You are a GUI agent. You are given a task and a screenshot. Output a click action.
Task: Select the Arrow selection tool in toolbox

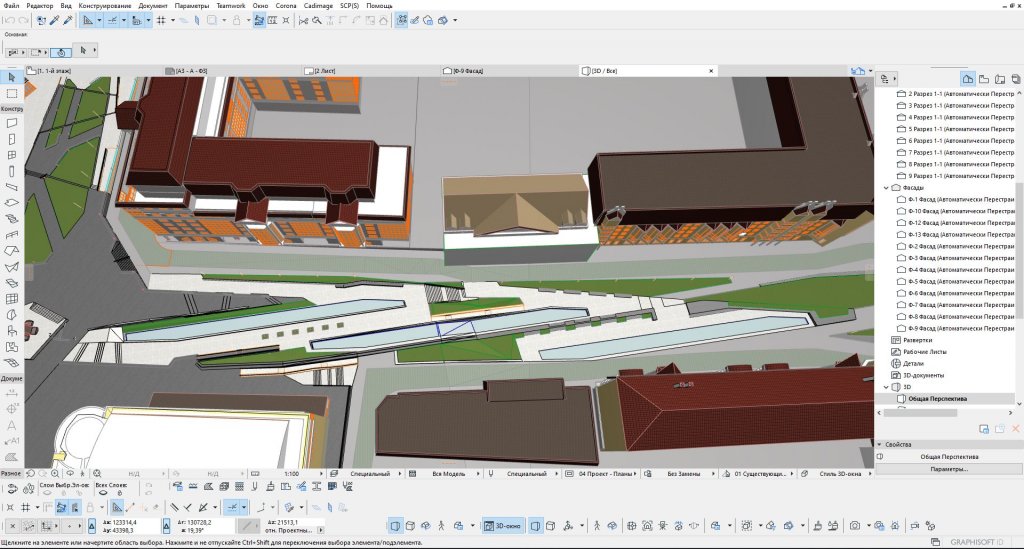pyautogui.click(x=11, y=77)
